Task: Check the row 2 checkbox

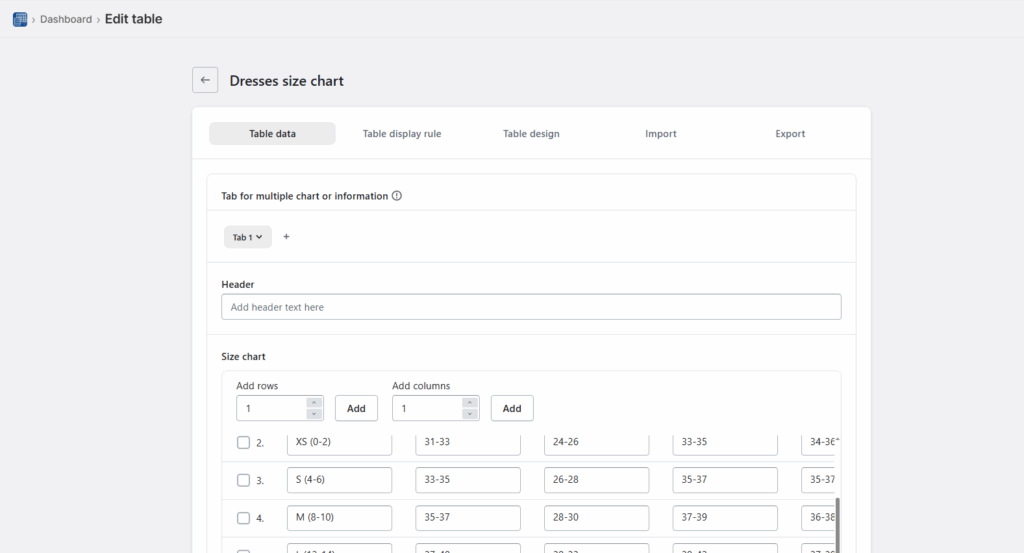Action: click(x=243, y=442)
